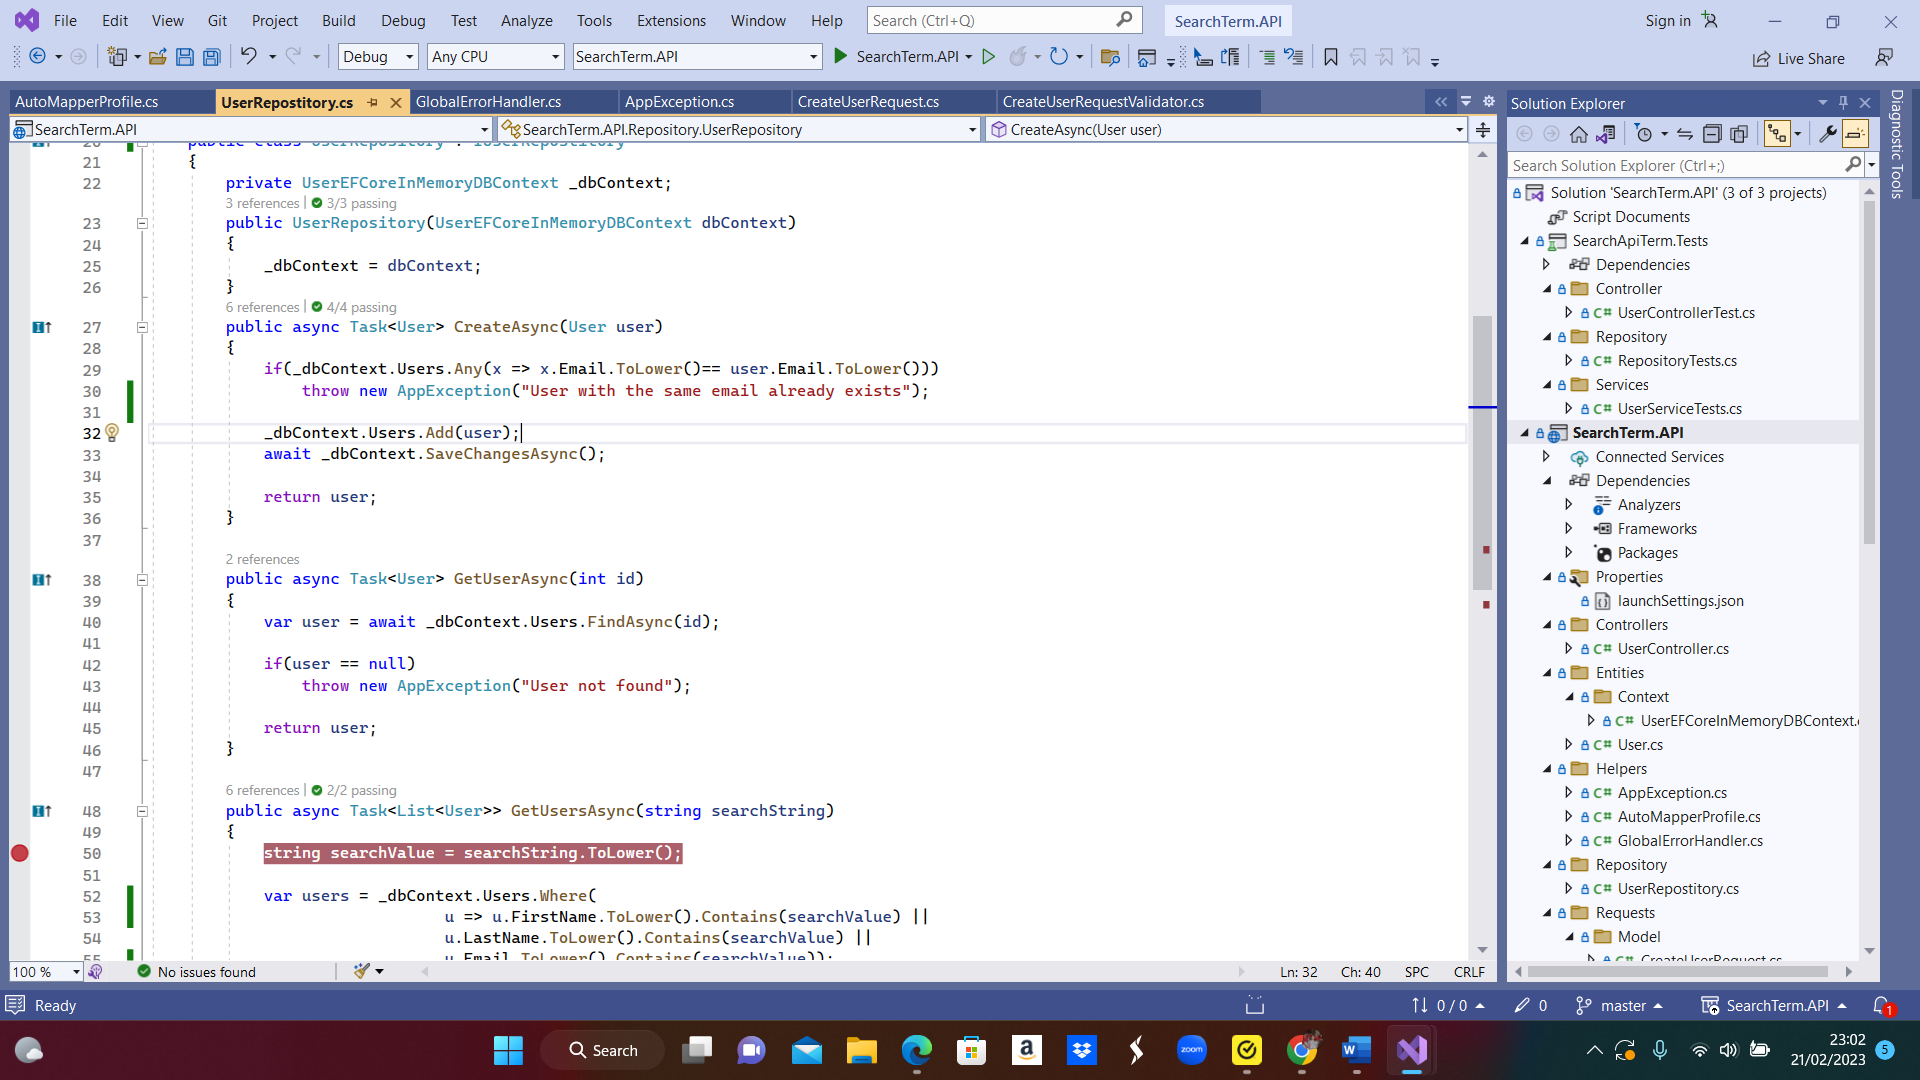The height and width of the screenshot is (1080, 1920).
Task: Click Collapse All in Solution Explorer toolbar
Action: coord(1711,134)
